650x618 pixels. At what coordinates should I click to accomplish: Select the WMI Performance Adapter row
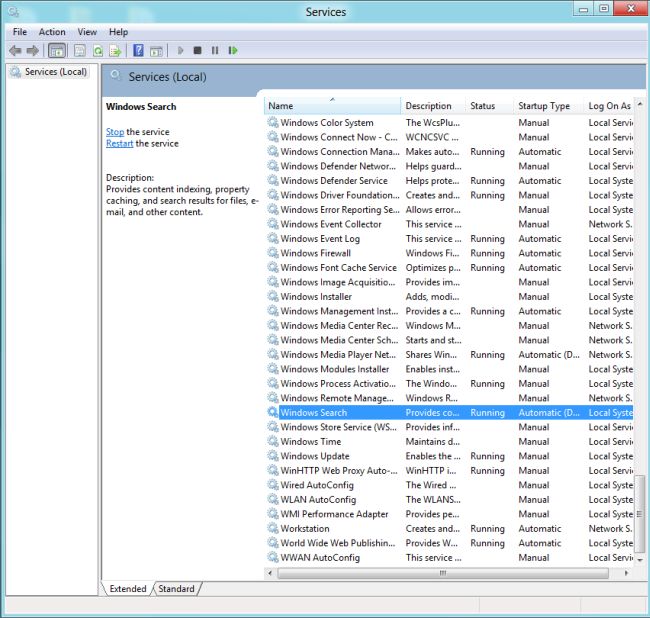[450, 514]
